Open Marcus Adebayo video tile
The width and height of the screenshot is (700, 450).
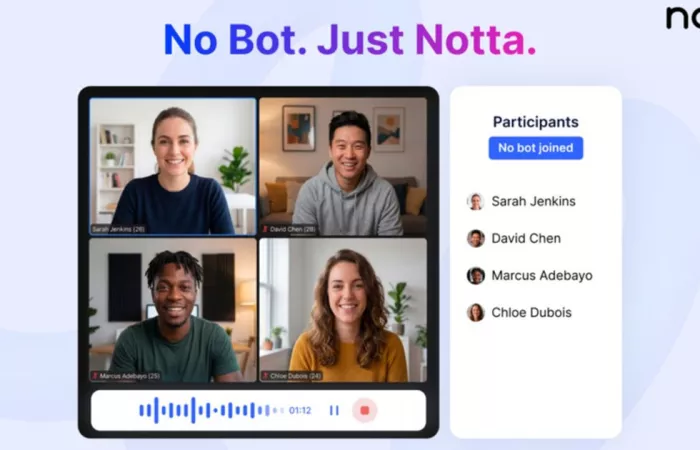173,310
